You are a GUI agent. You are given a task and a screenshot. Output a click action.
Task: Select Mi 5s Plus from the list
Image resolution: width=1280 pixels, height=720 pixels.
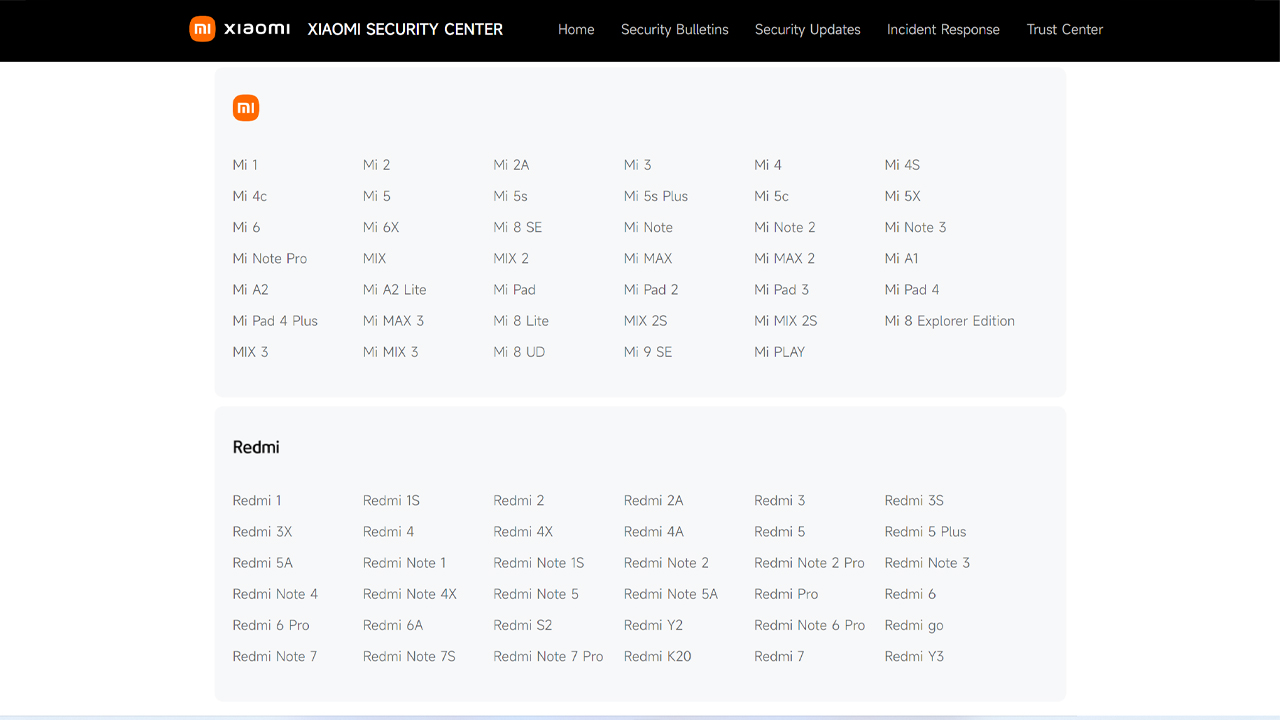point(656,196)
